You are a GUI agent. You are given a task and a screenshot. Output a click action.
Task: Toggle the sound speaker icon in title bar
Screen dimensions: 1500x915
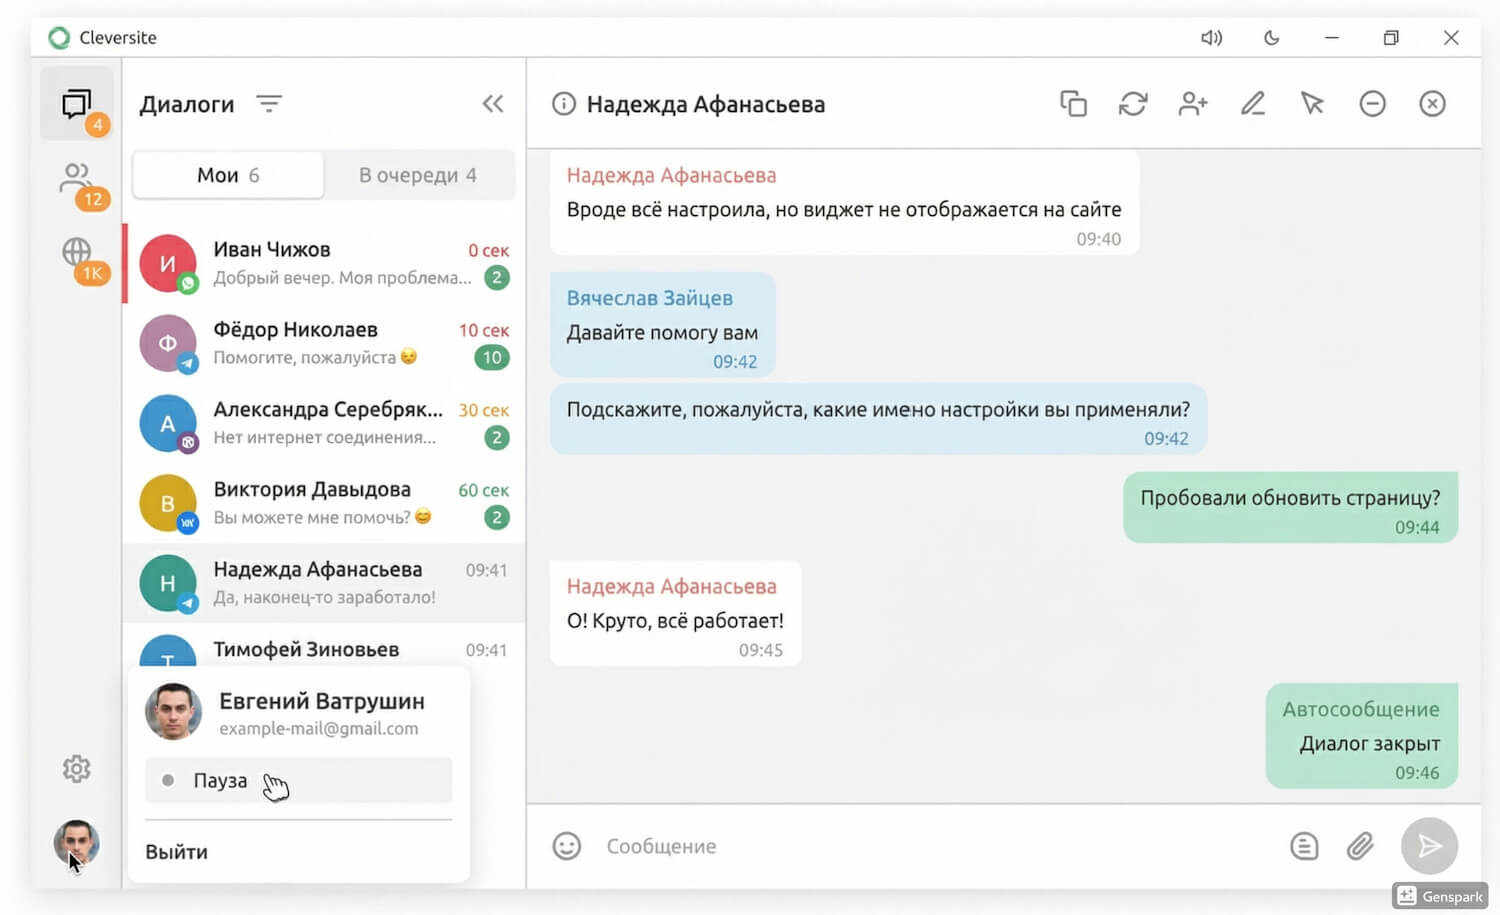[1211, 38]
